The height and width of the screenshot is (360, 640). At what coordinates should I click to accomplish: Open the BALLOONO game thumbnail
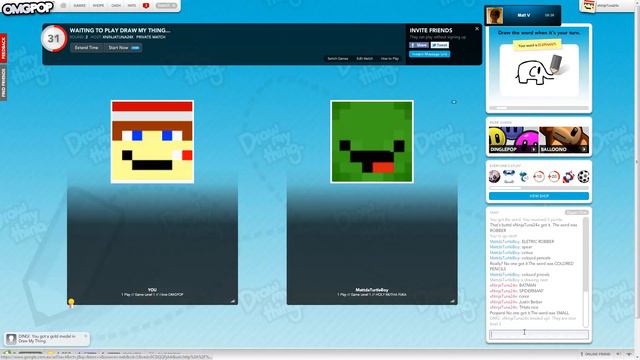click(564, 140)
